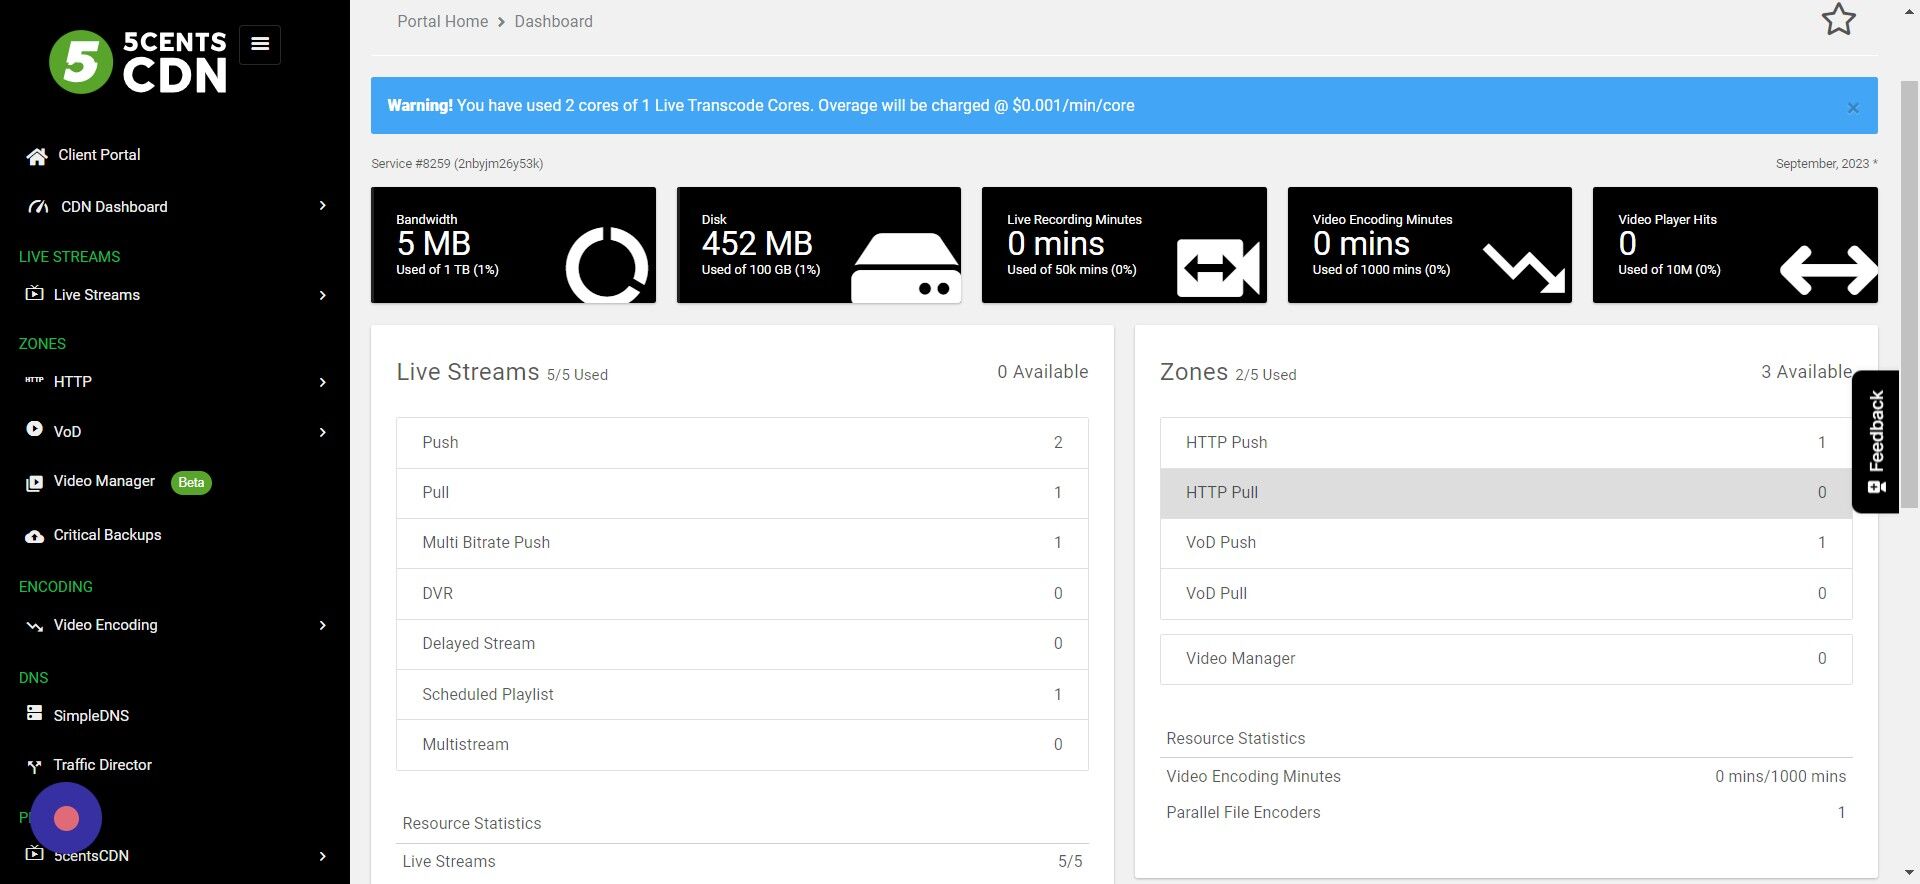Viewport: 1920px width, 884px height.
Task: Click the SimpleDNS server icon
Action: pos(34,713)
